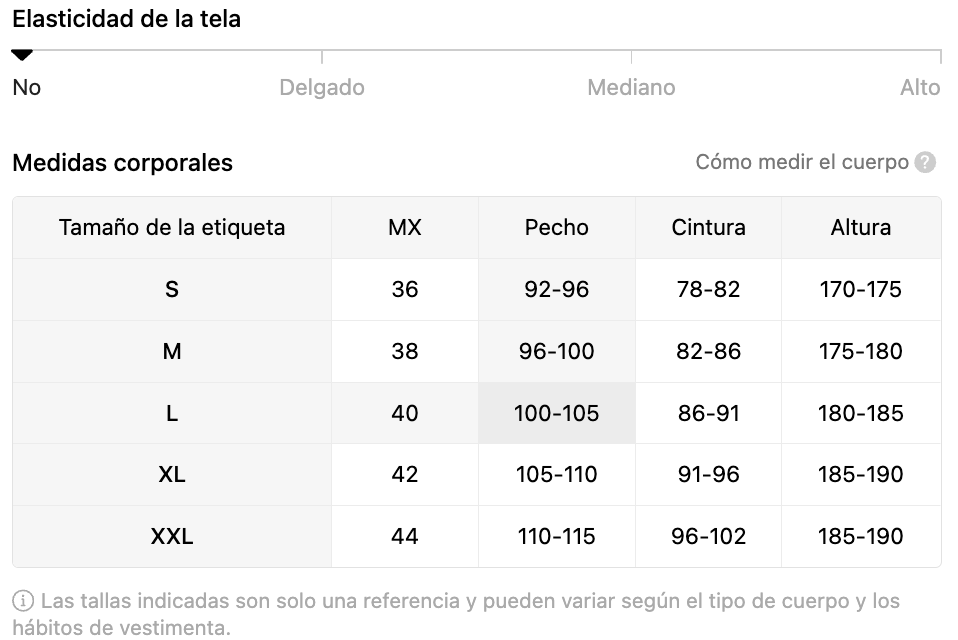958x640 pixels.
Task: Click height 170-175 cell
Action: 861,289
